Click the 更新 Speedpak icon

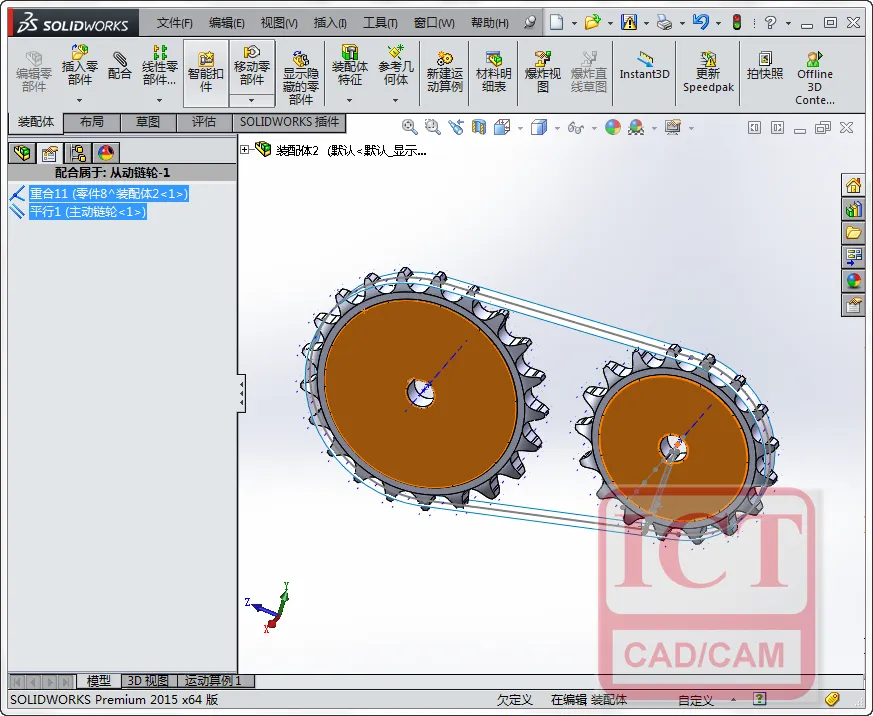708,72
